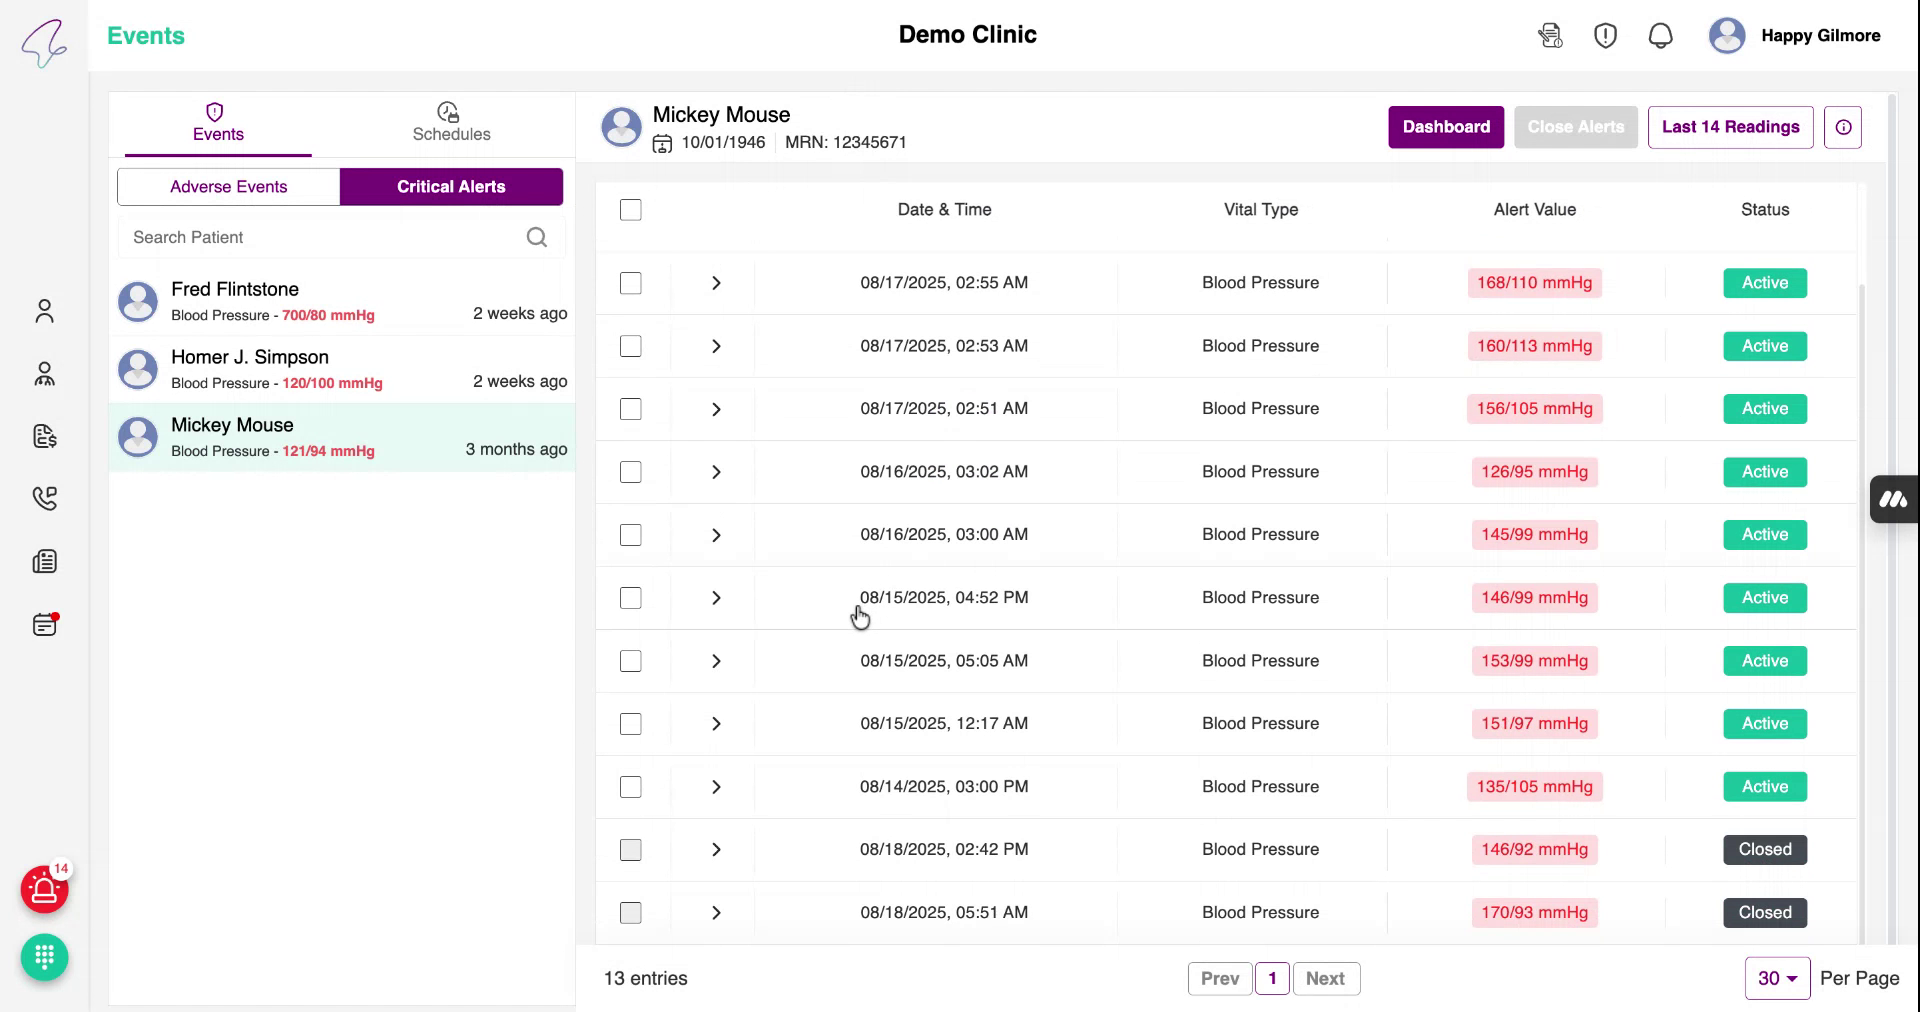Open the 30 Per Page dropdown
Image resolution: width=1920 pixels, height=1012 pixels.
coord(1777,978)
